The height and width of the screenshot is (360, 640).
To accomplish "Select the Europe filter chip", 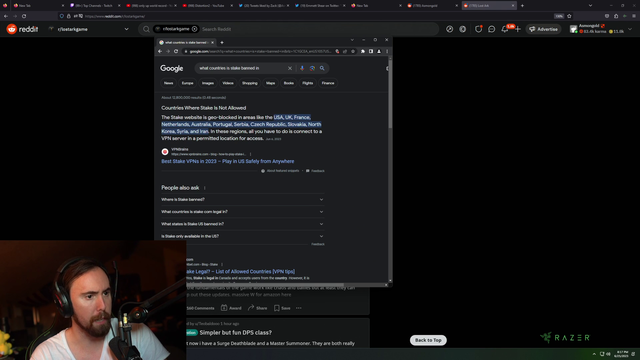I will click(187, 83).
